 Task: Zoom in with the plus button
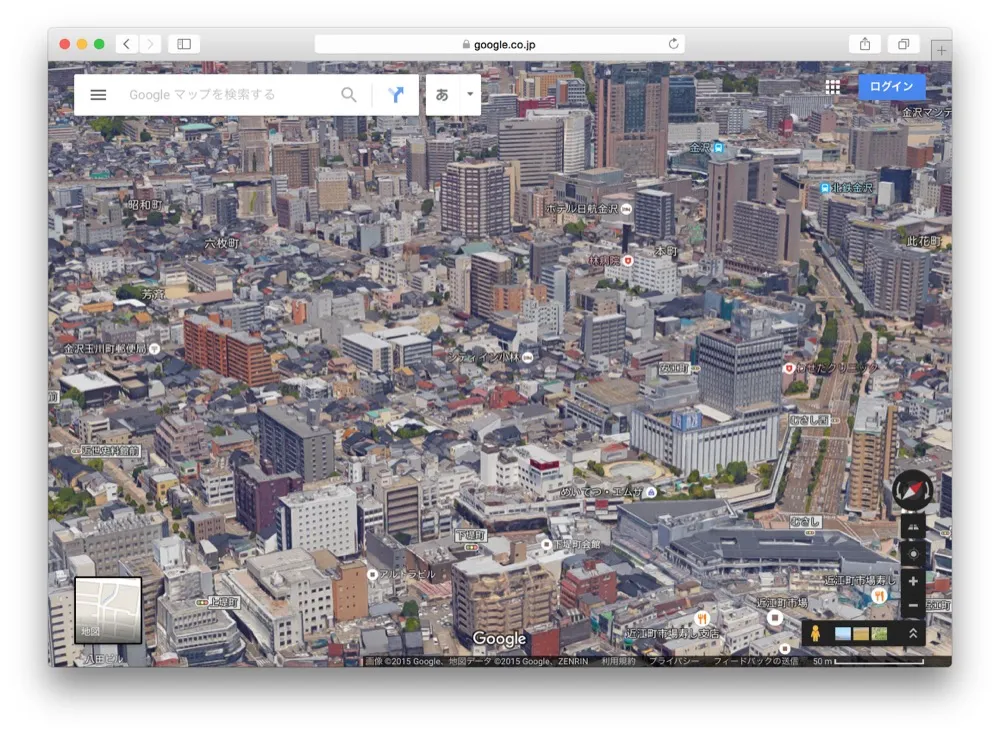pyautogui.click(x=912, y=581)
